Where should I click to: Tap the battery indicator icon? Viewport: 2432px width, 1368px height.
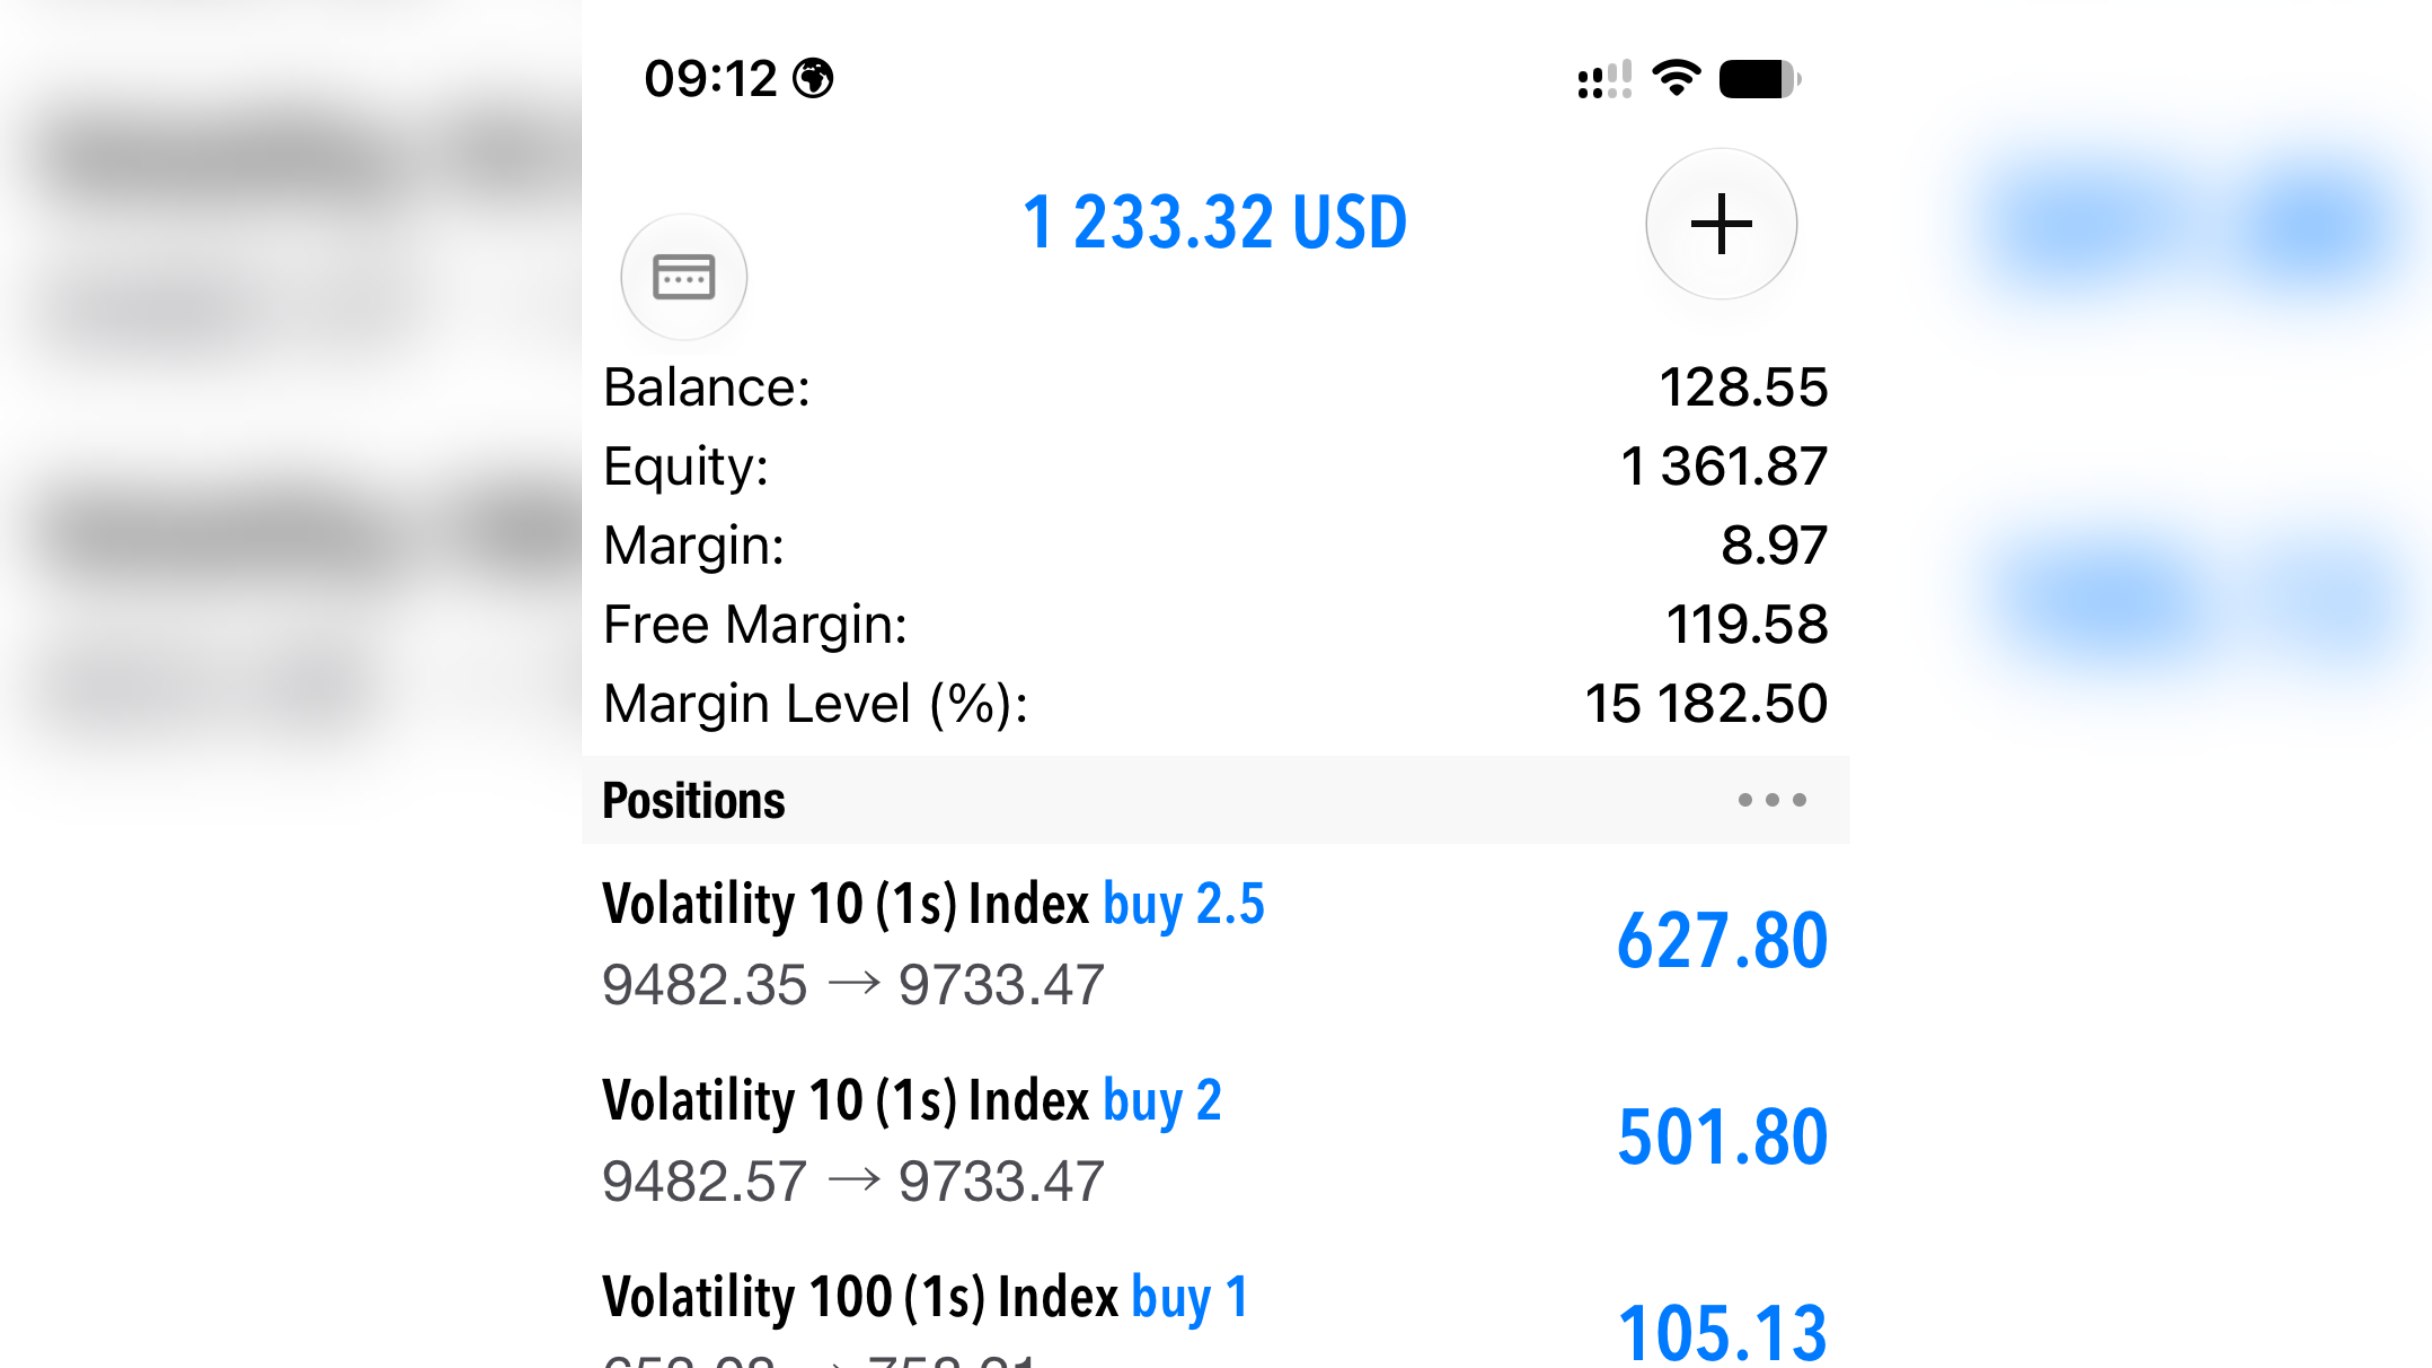(x=1760, y=79)
